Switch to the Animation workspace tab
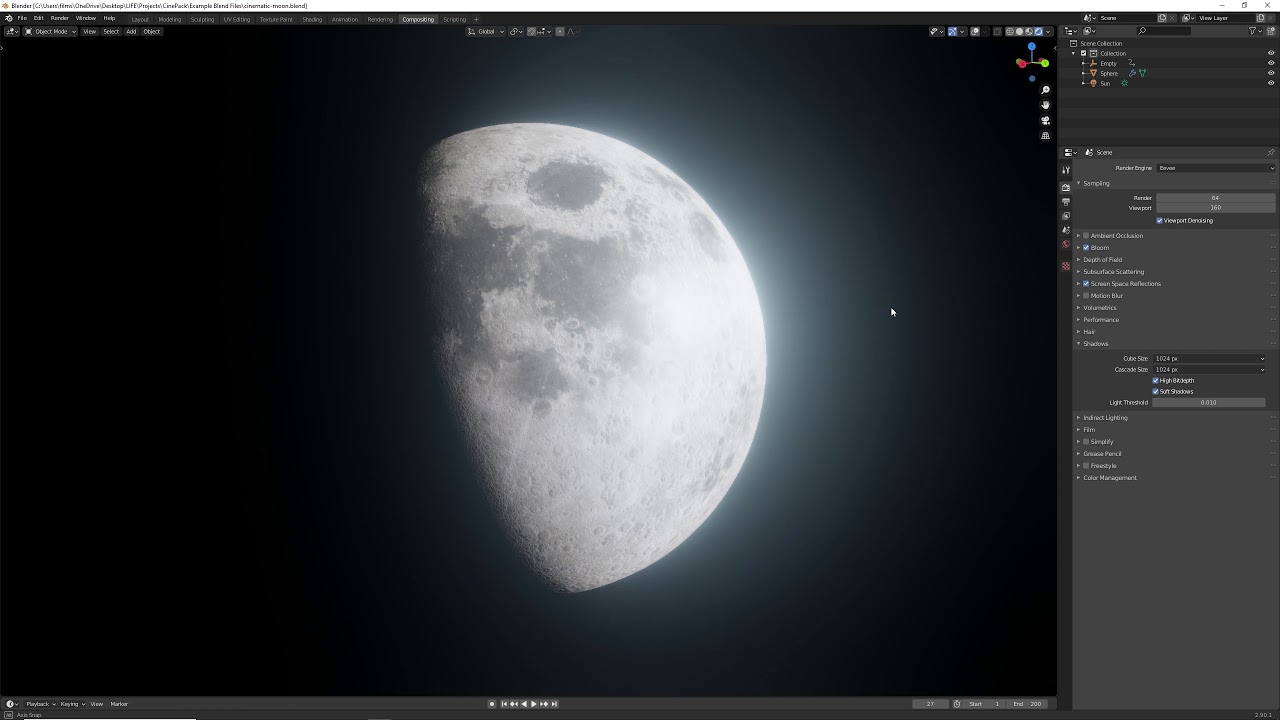Screen dimensions: 1280x720 (x=345, y=19)
